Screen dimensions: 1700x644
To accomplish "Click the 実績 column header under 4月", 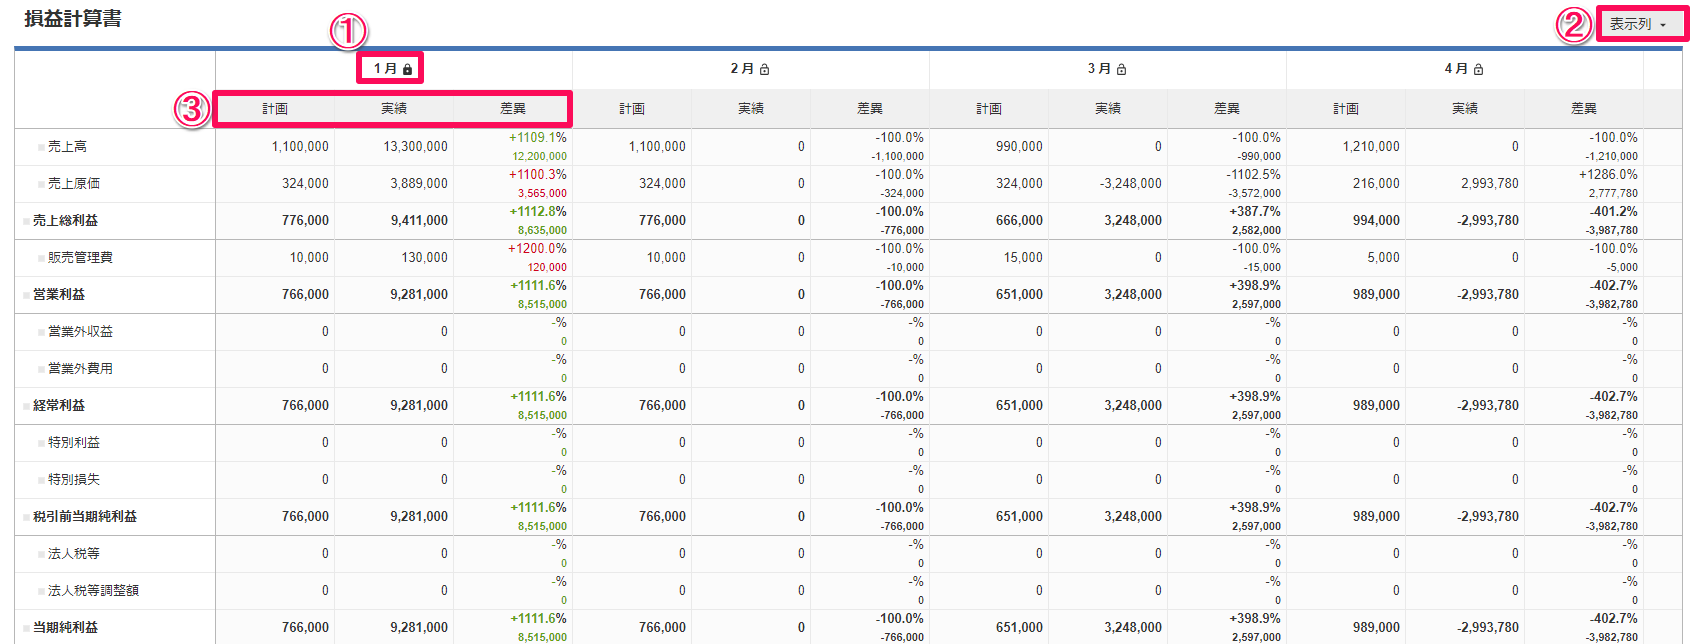I will click(1465, 109).
